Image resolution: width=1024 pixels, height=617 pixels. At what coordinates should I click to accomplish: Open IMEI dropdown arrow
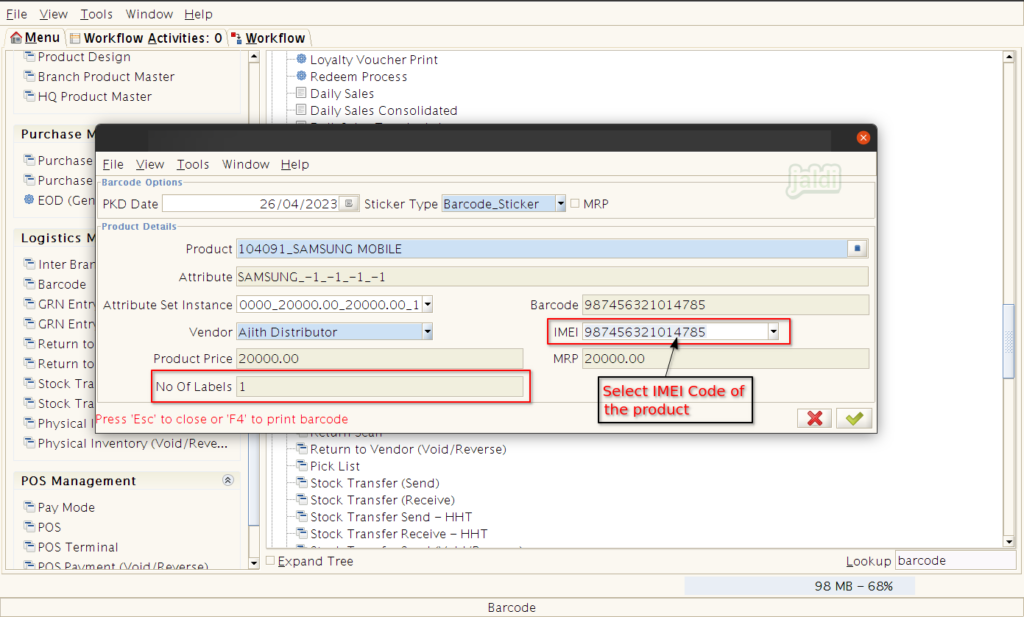[x=773, y=332]
